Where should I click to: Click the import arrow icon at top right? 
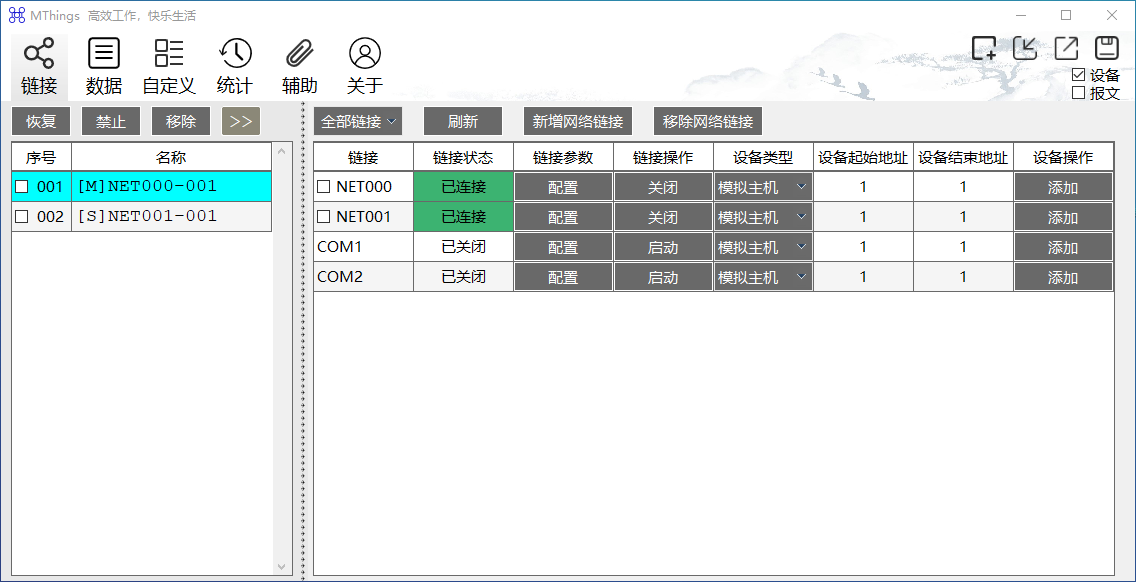coord(1025,48)
